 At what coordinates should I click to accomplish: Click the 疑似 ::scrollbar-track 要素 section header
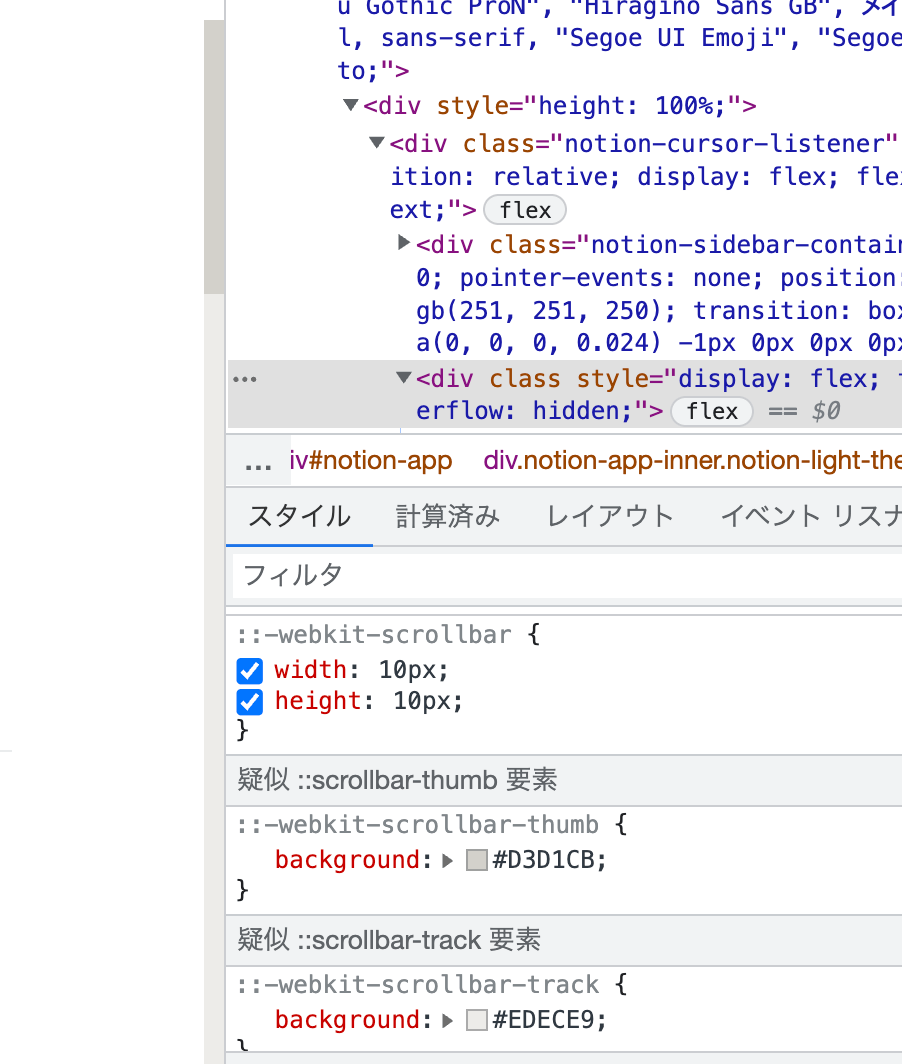click(564, 940)
